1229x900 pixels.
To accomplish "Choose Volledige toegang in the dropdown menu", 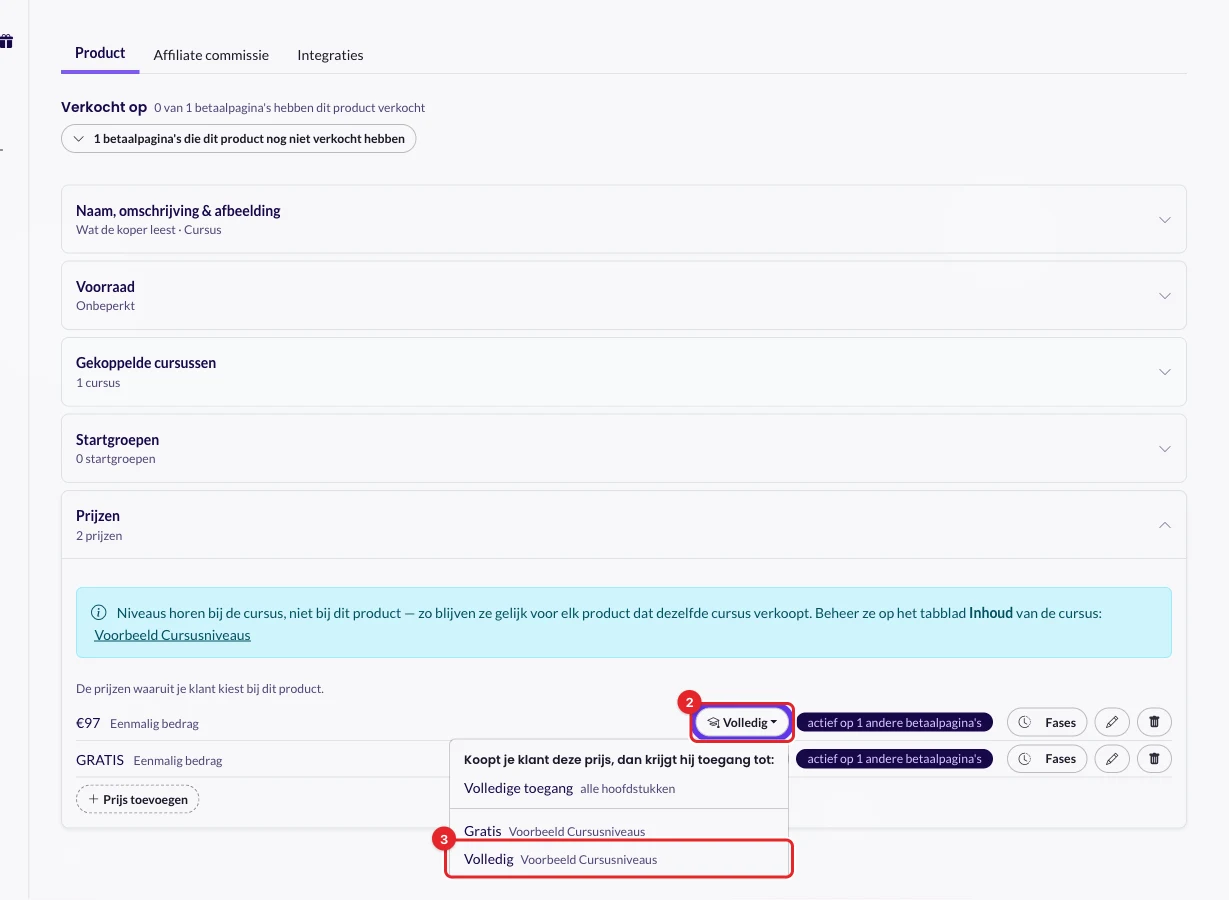I will pos(619,788).
